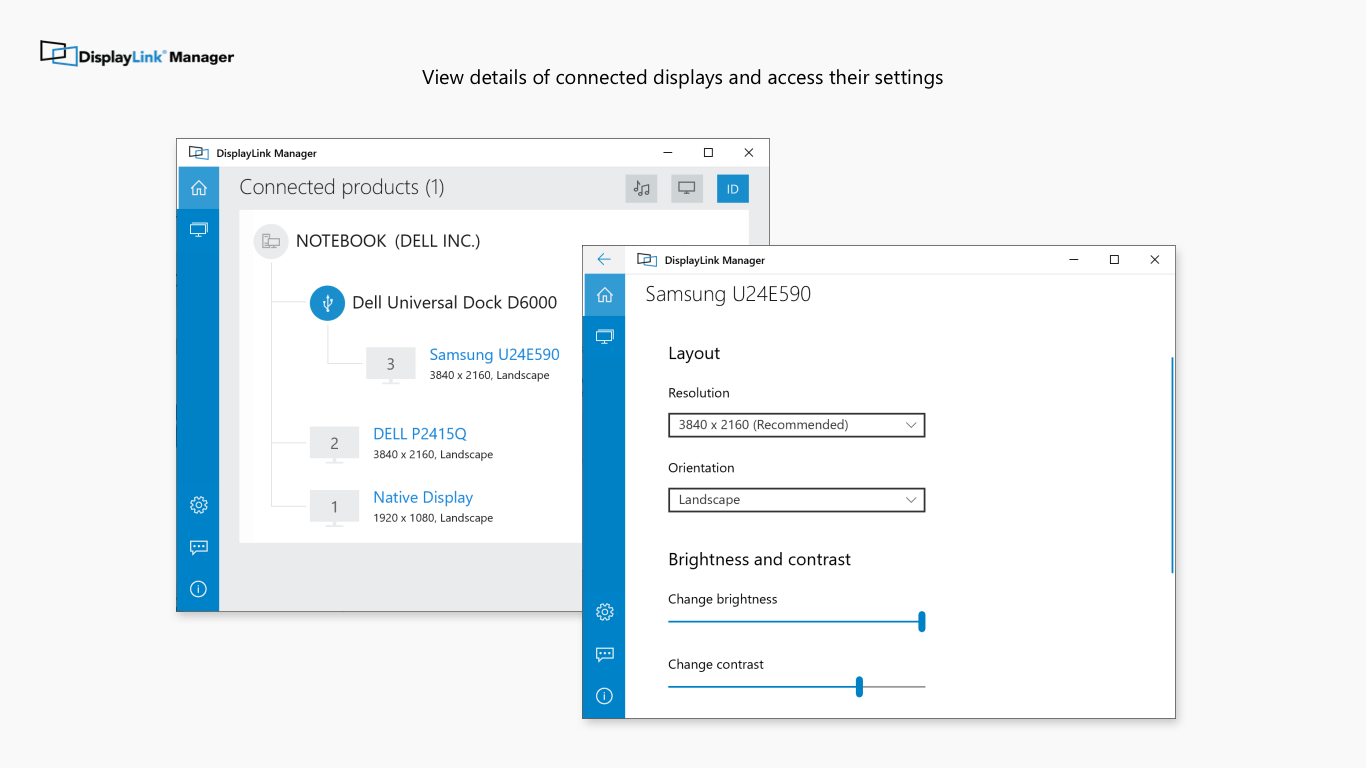Open Settings gear in the Samsung window
This screenshot has height=768, width=1366.
click(x=604, y=611)
